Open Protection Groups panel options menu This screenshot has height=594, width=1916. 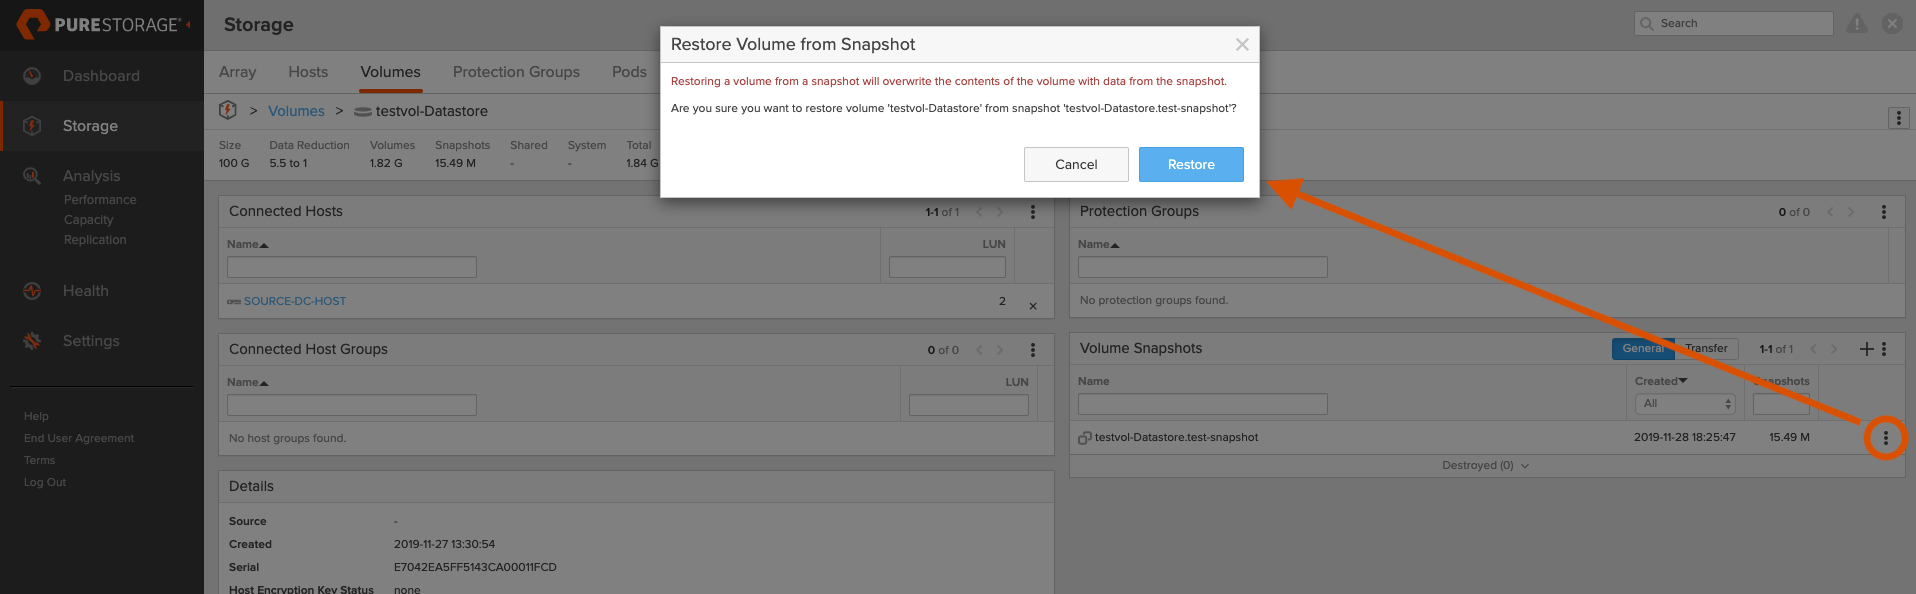point(1884,212)
